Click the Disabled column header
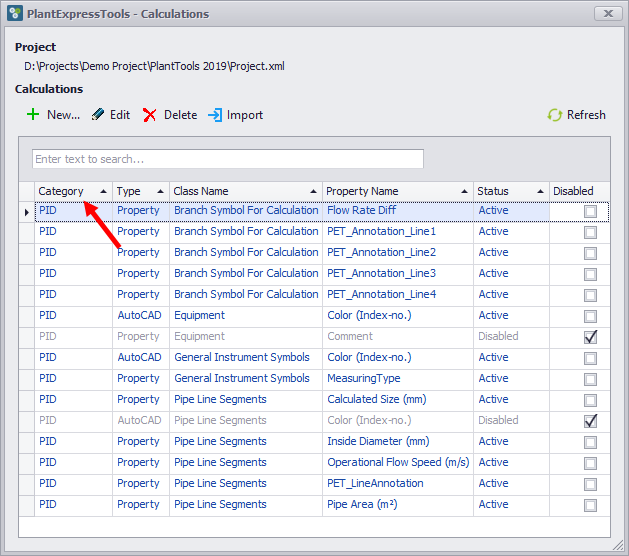This screenshot has height=556, width=629. coord(573,191)
